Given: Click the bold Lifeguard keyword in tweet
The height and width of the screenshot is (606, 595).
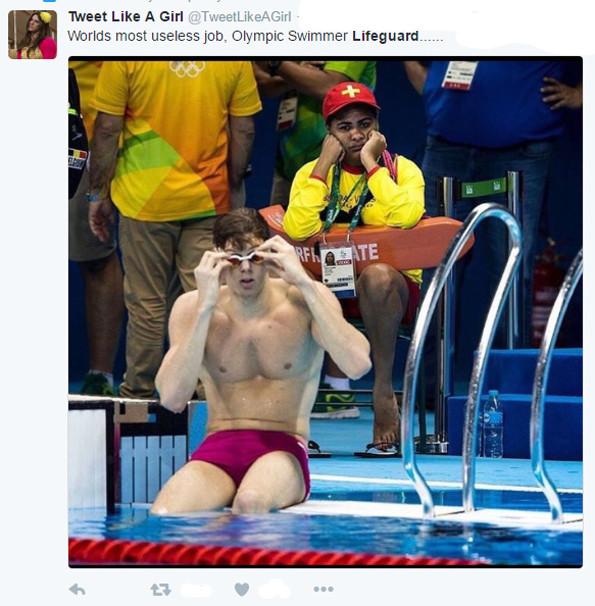Looking at the screenshot, I should [x=386, y=36].
